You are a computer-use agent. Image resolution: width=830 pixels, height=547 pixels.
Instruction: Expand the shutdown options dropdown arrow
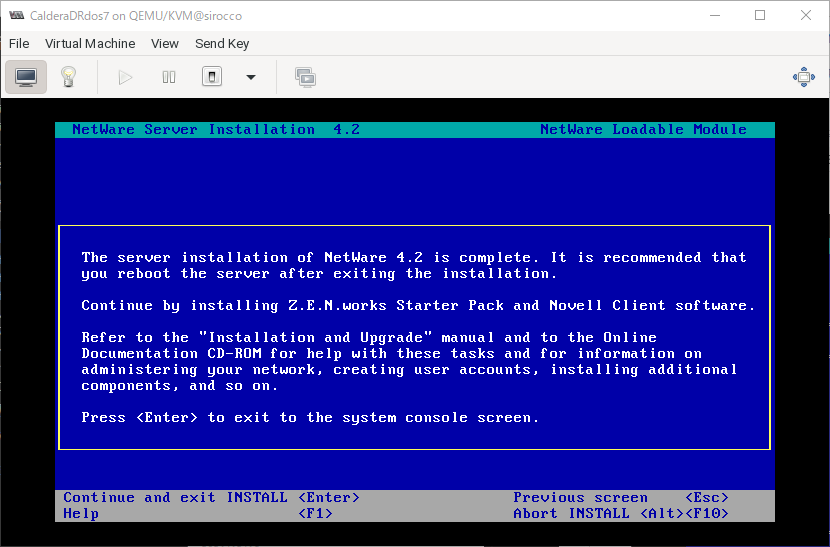click(251, 77)
